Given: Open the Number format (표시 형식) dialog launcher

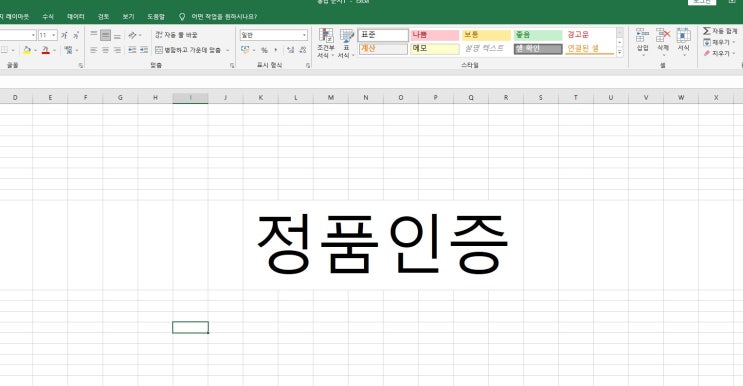Looking at the screenshot, I should (308, 65).
